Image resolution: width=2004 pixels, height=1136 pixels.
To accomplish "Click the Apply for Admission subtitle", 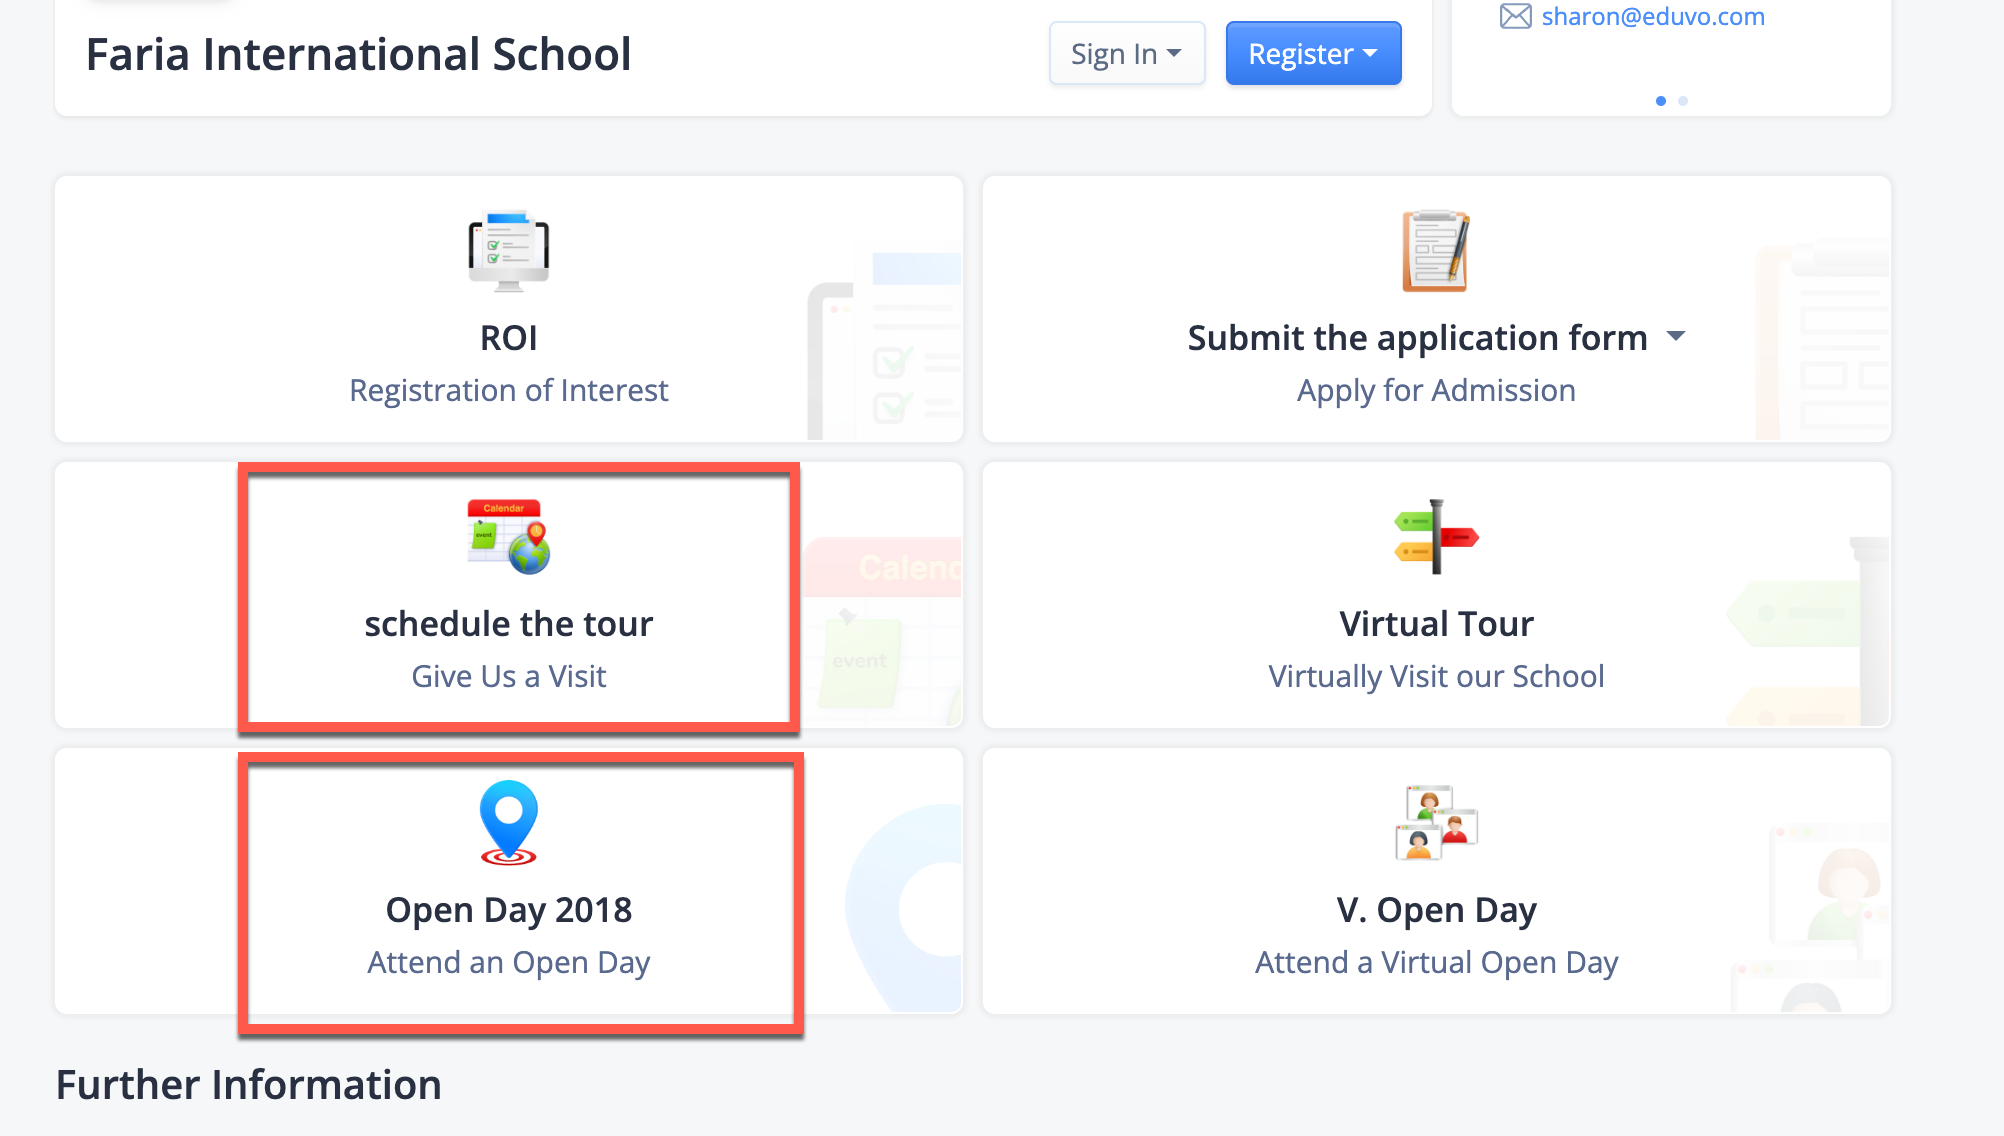I will pos(1436,390).
